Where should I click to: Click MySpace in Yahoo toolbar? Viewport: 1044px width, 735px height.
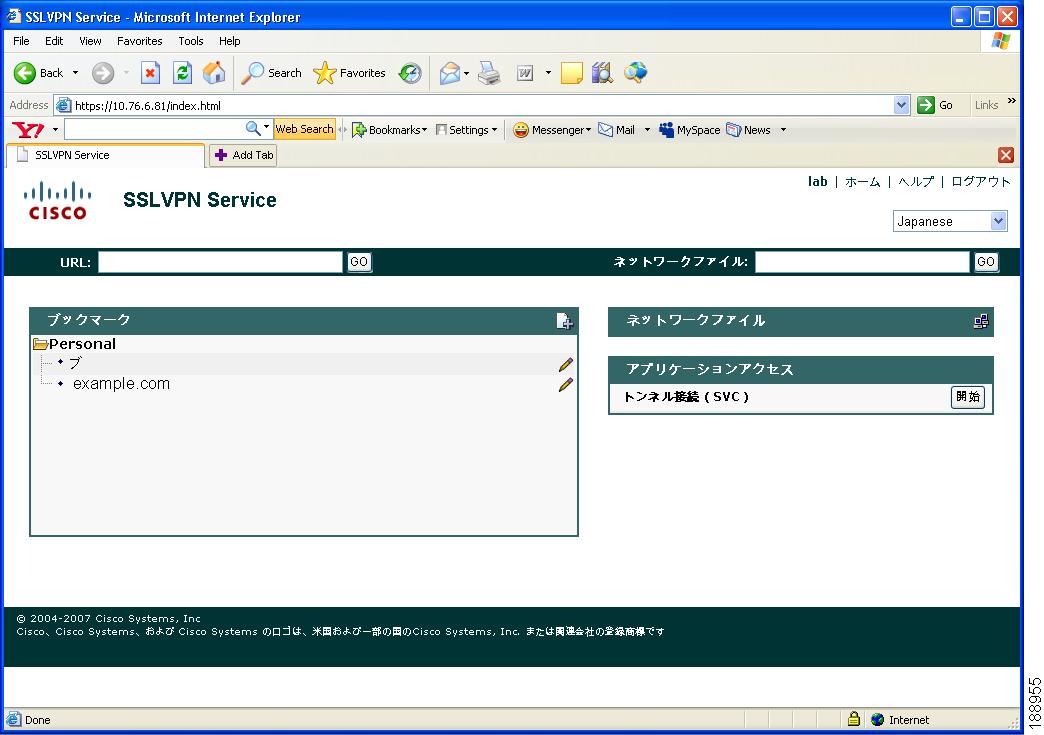[690, 130]
